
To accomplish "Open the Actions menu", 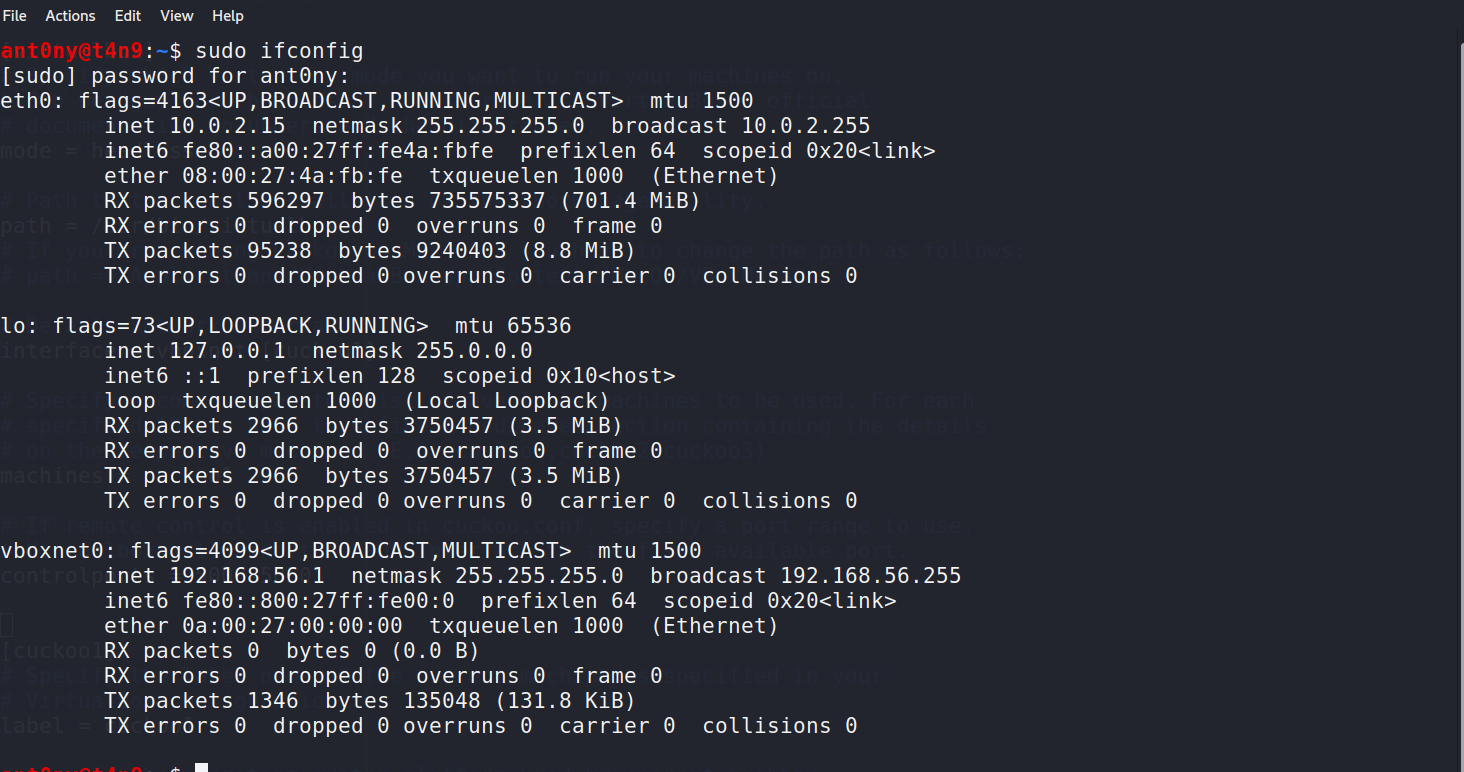I will coord(70,15).
